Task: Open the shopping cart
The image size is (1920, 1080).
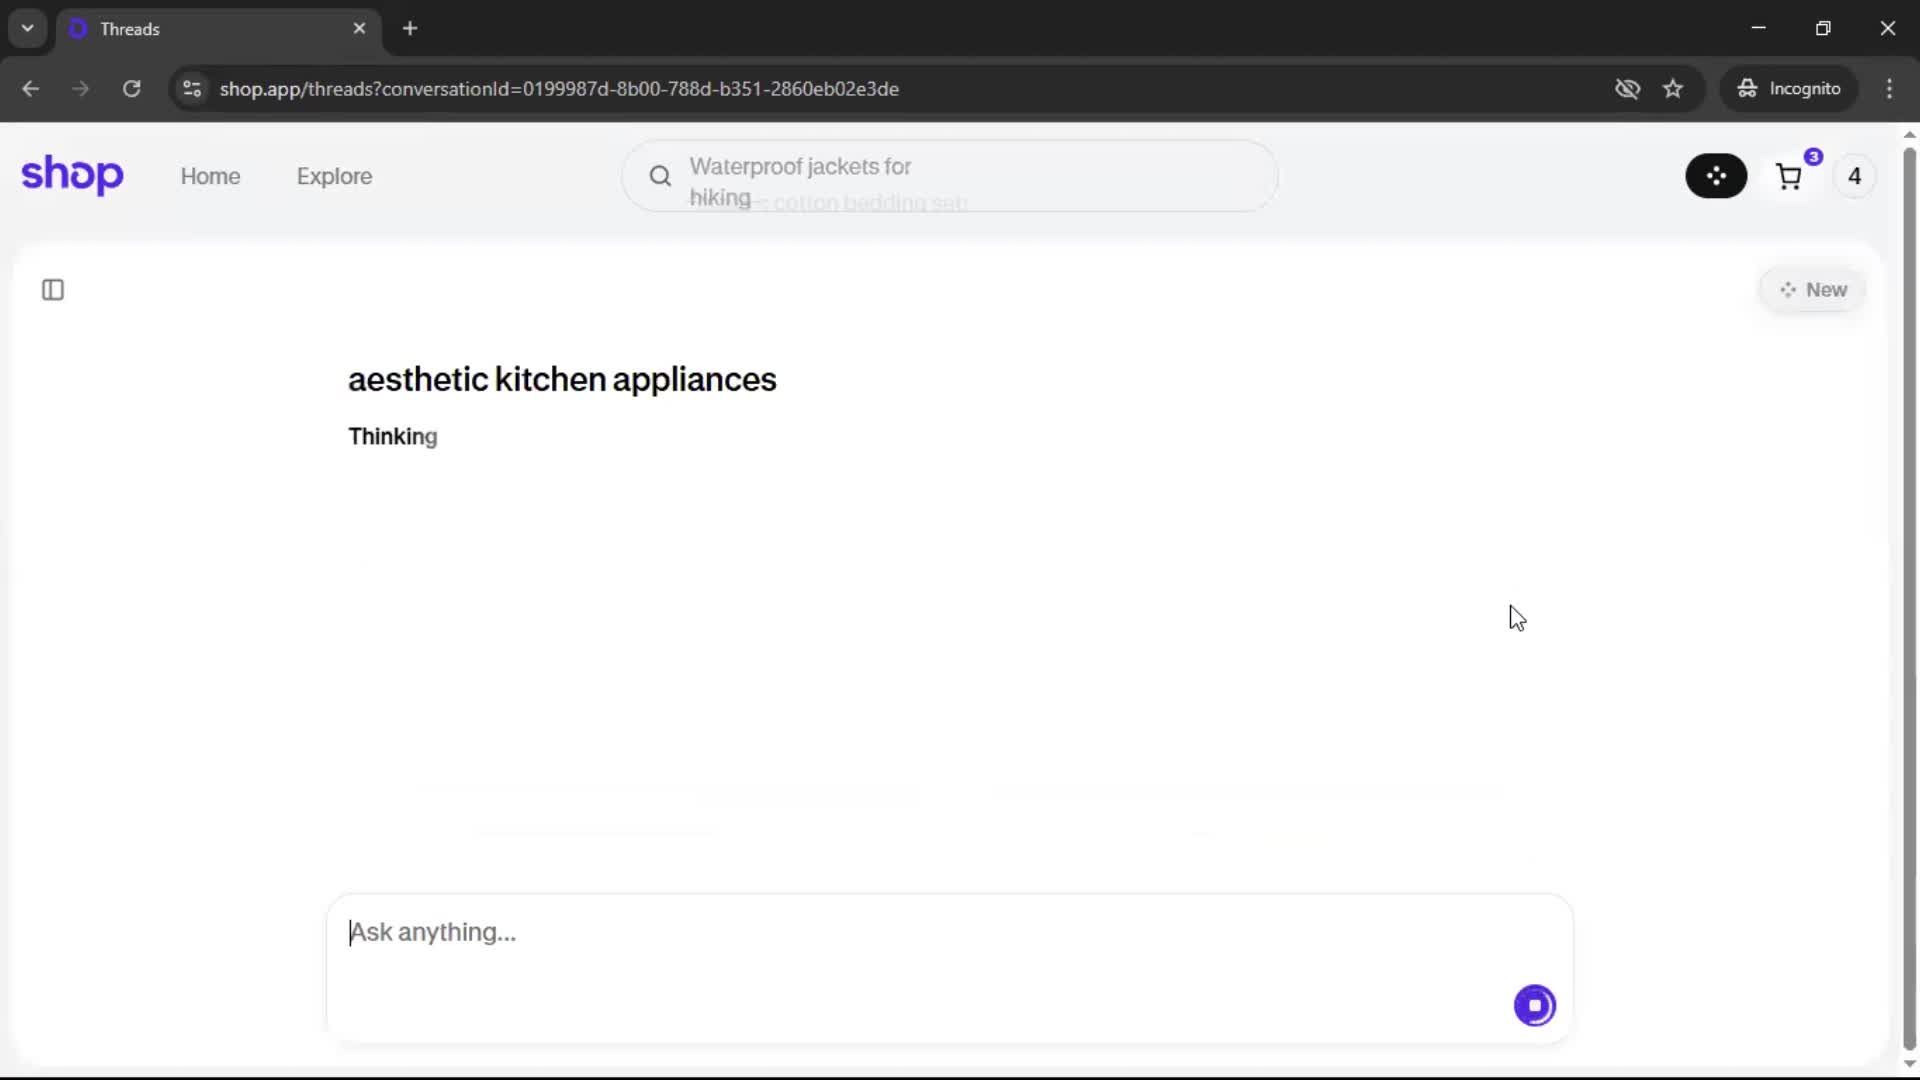Action: click(1789, 177)
